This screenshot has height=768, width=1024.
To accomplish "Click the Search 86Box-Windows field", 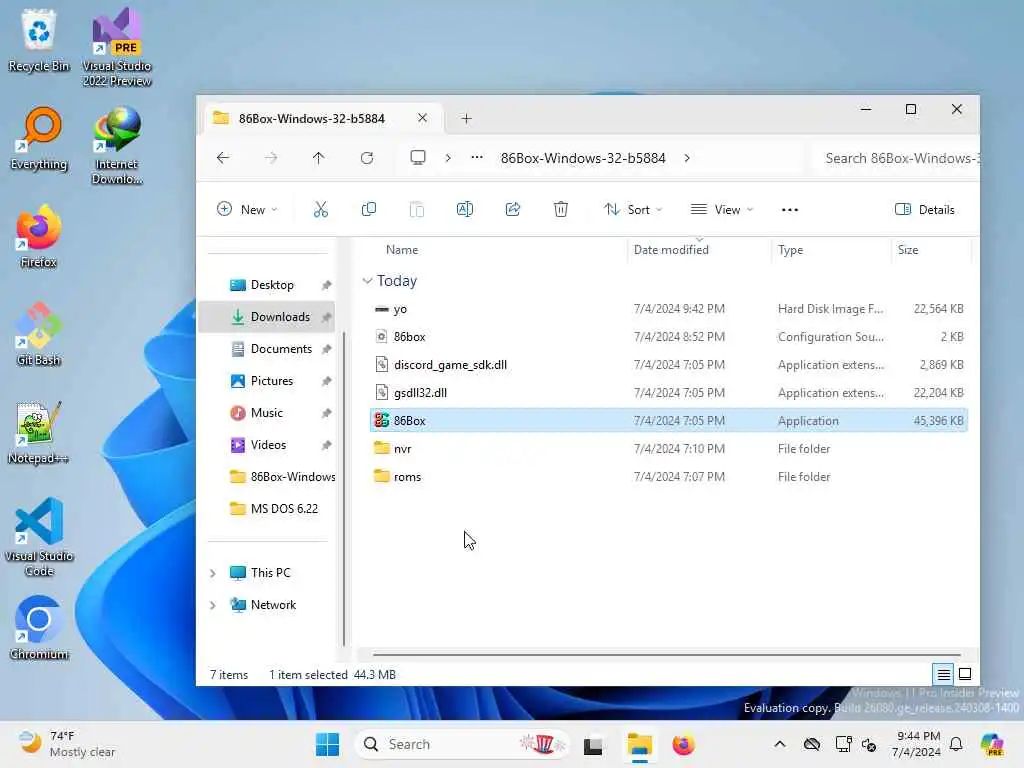I will pyautogui.click(x=896, y=158).
